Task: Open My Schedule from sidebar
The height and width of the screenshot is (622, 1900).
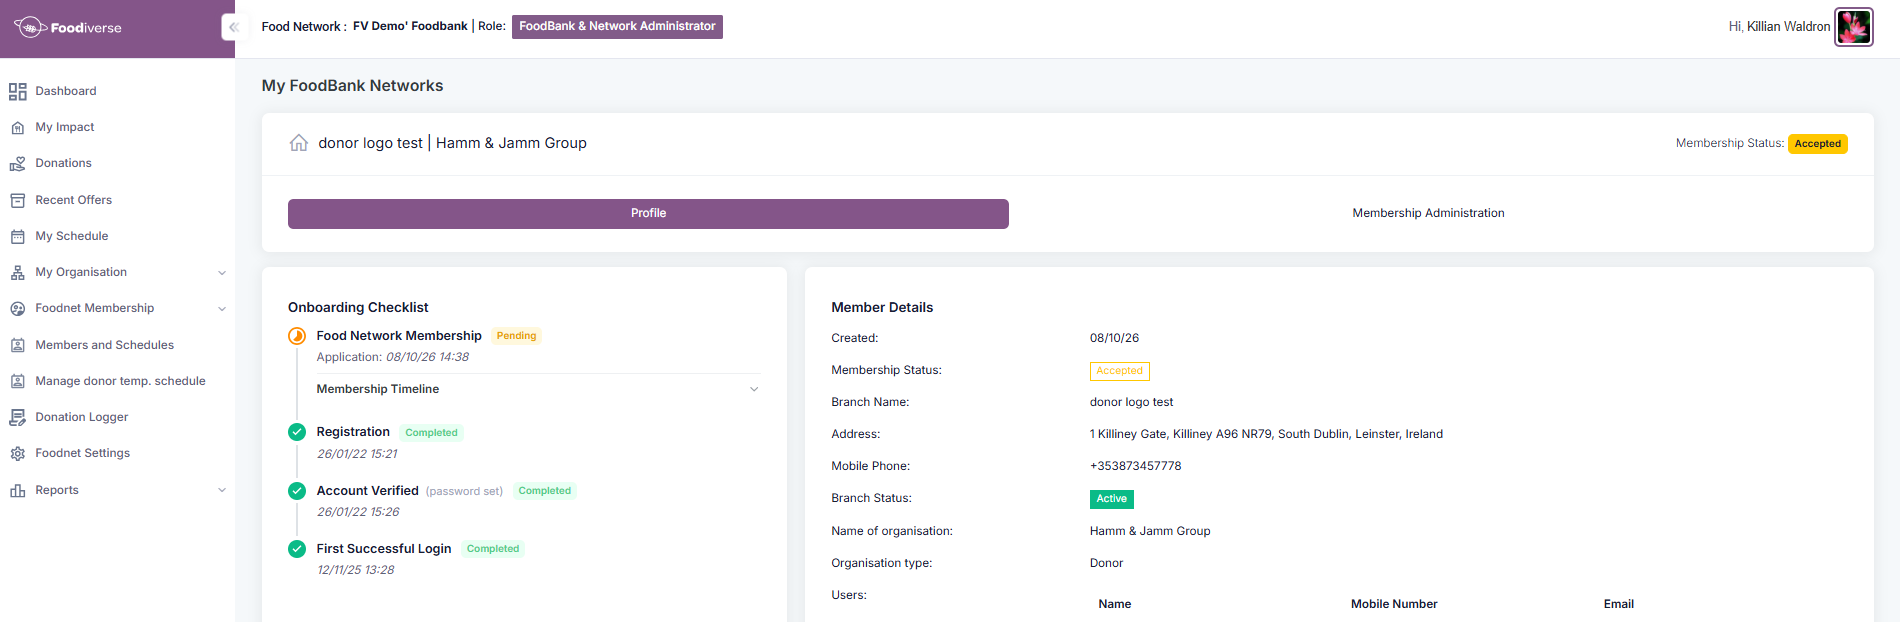Action: pyautogui.click(x=72, y=236)
